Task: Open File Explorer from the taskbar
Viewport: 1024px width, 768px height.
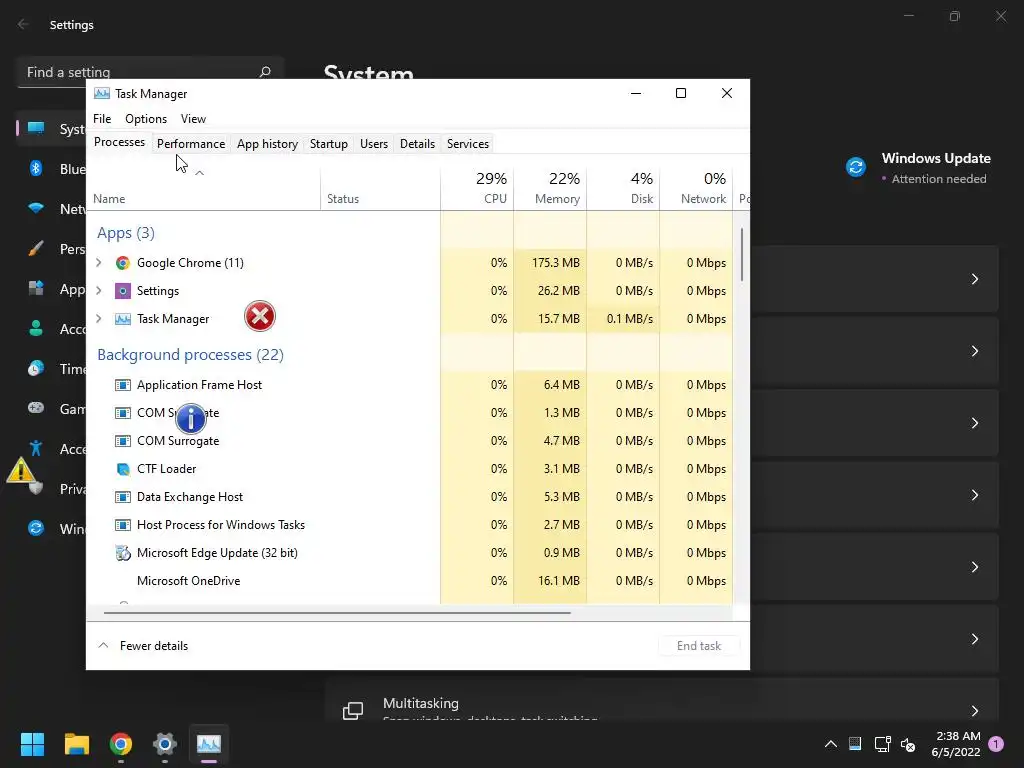Action: [x=76, y=744]
